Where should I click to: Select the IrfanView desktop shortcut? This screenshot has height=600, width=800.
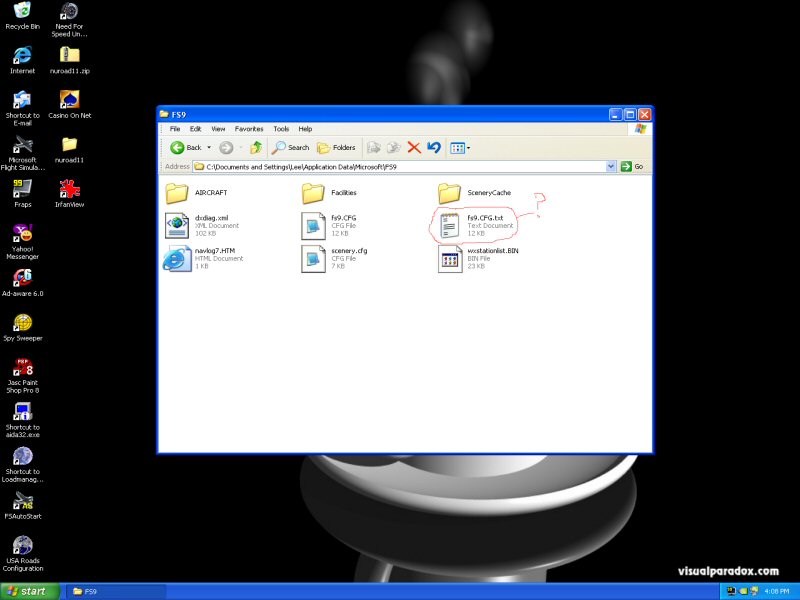pos(69,190)
